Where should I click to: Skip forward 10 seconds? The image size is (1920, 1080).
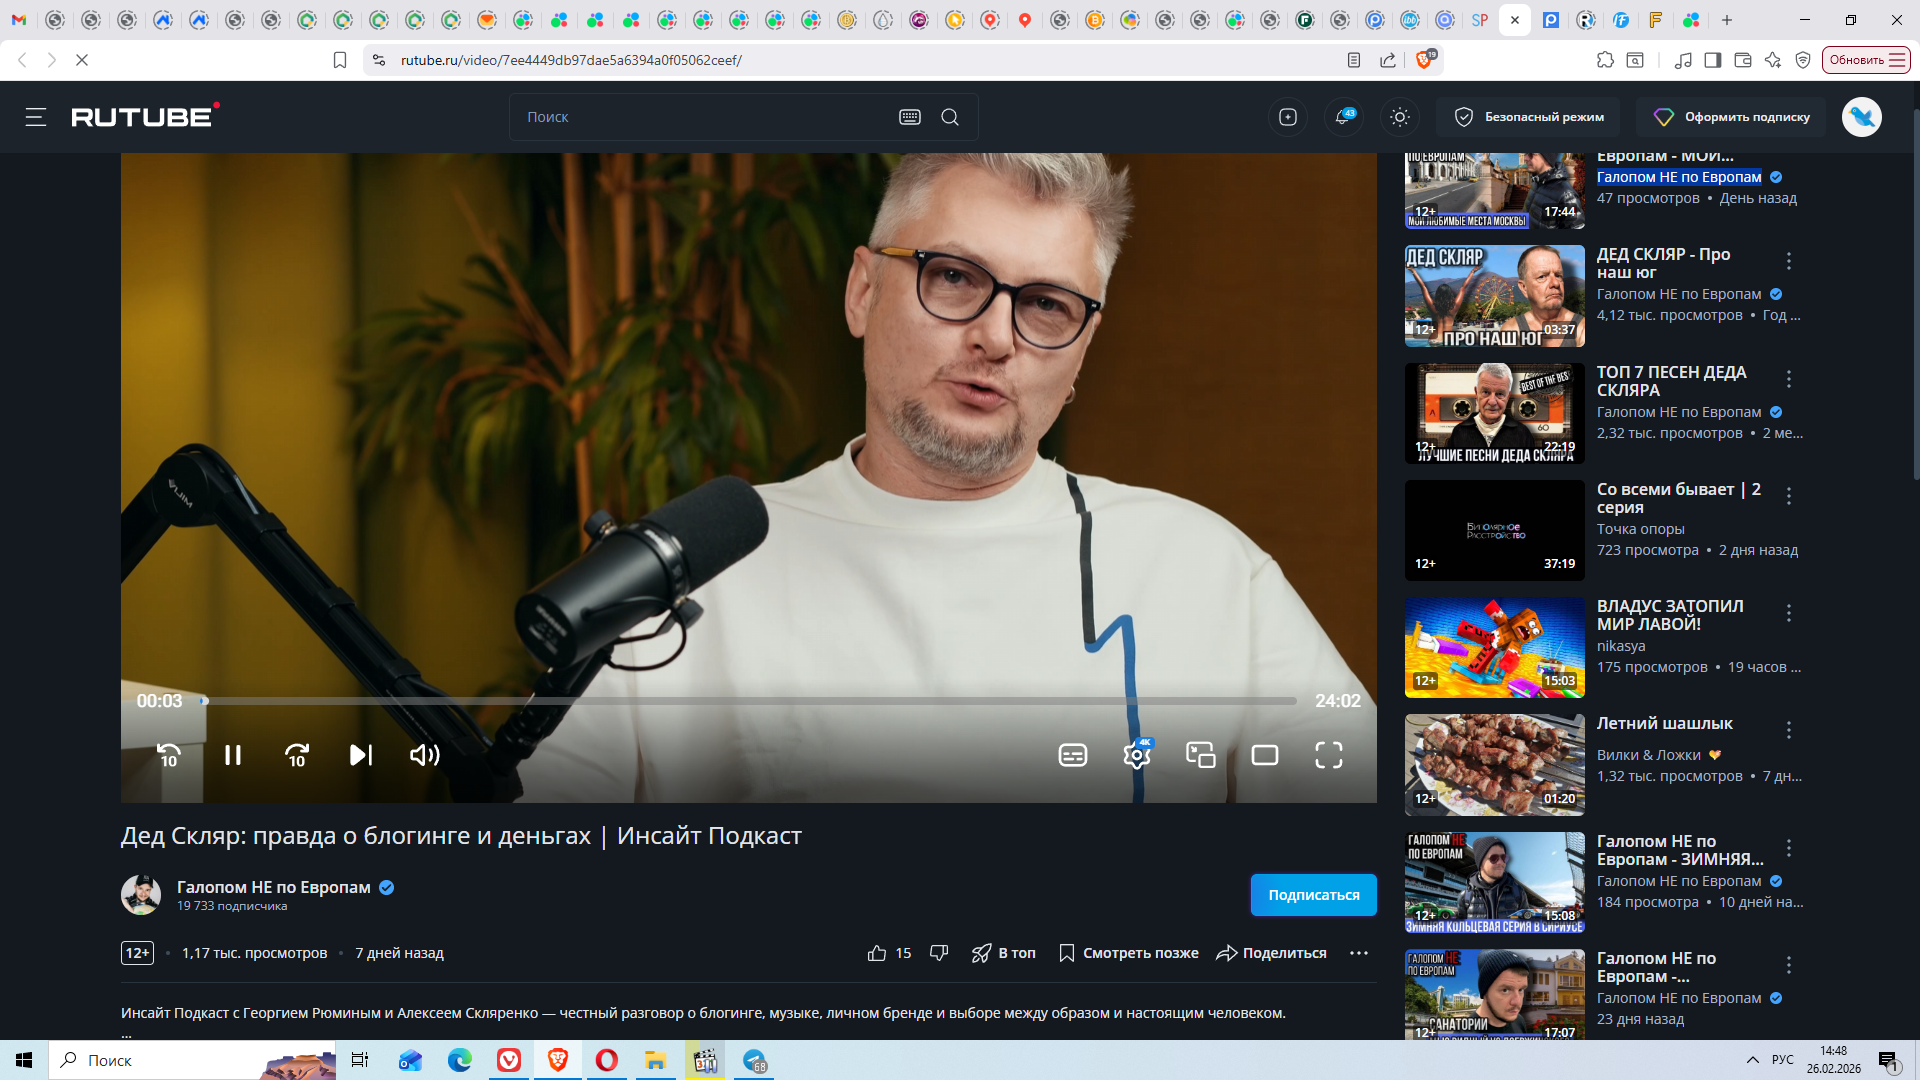[297, 755]
